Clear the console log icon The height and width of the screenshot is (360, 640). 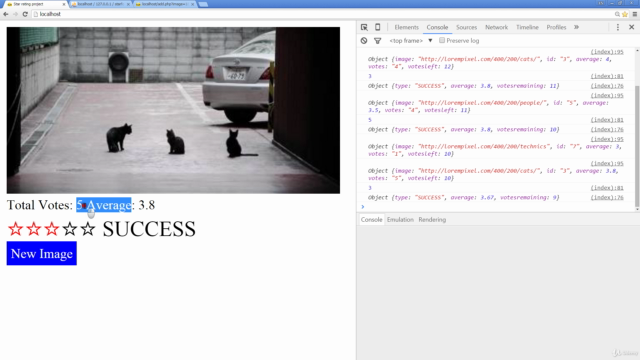tap(364, 41)
